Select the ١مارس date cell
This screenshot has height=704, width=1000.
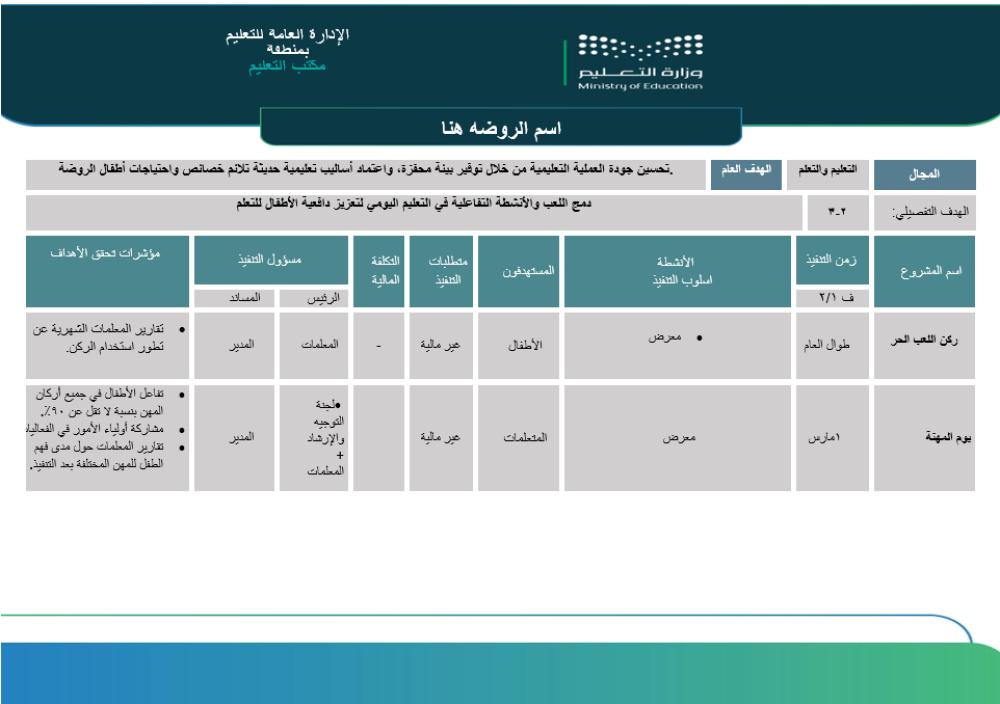832,438
